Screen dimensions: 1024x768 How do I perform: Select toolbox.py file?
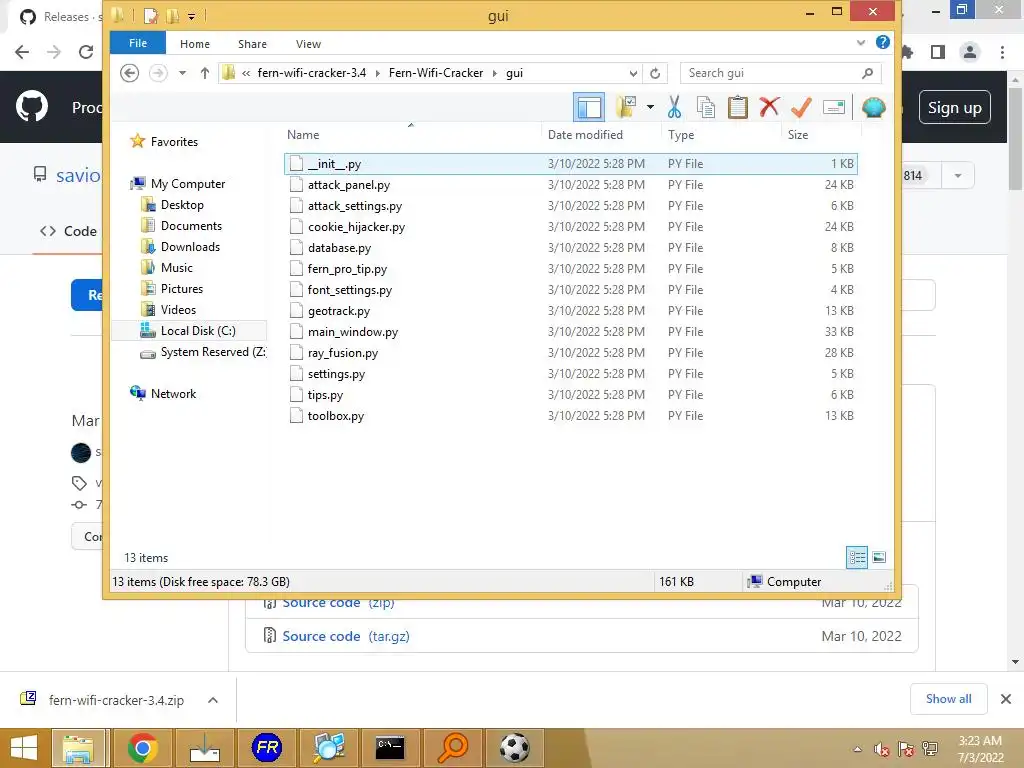pos(571,415)
